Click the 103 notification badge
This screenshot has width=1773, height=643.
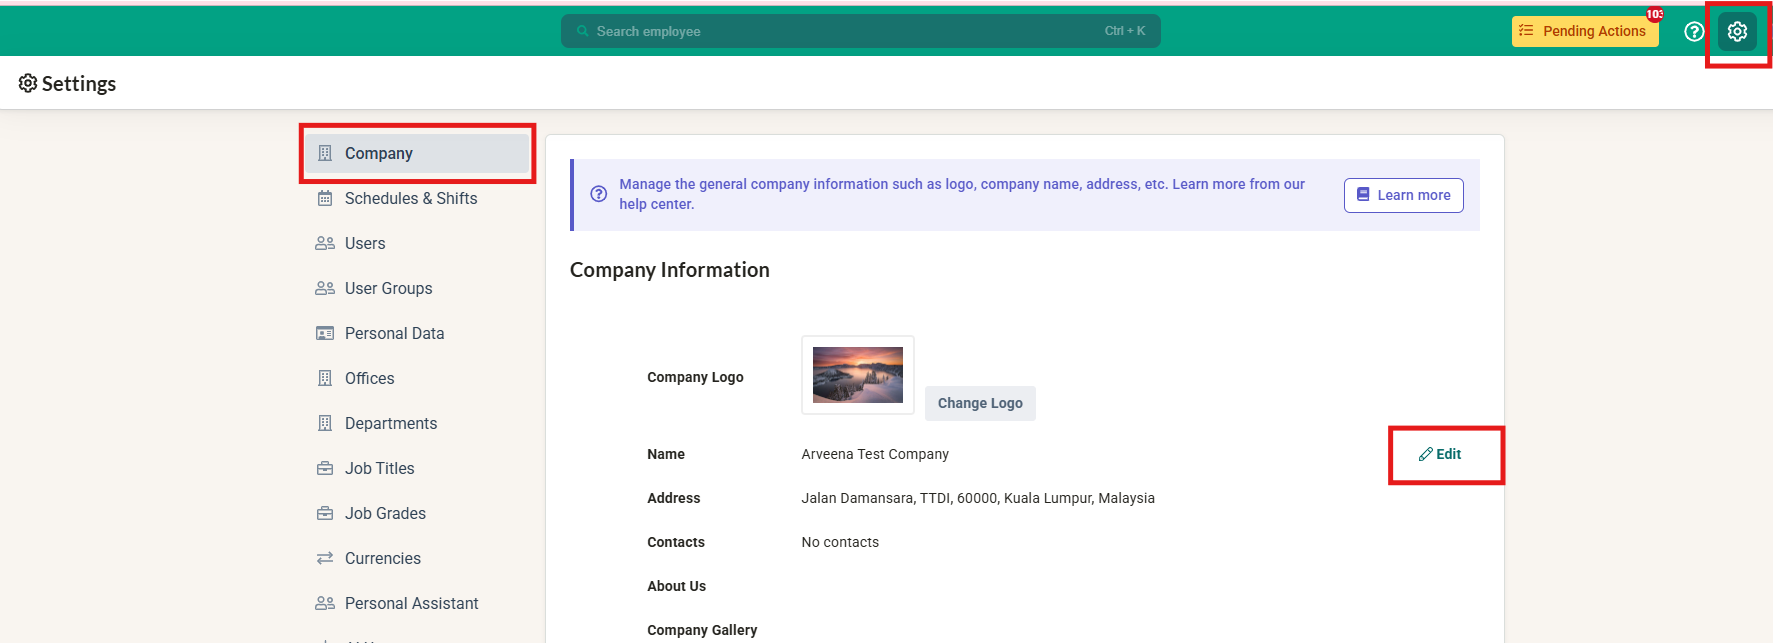coord(1655,14)
